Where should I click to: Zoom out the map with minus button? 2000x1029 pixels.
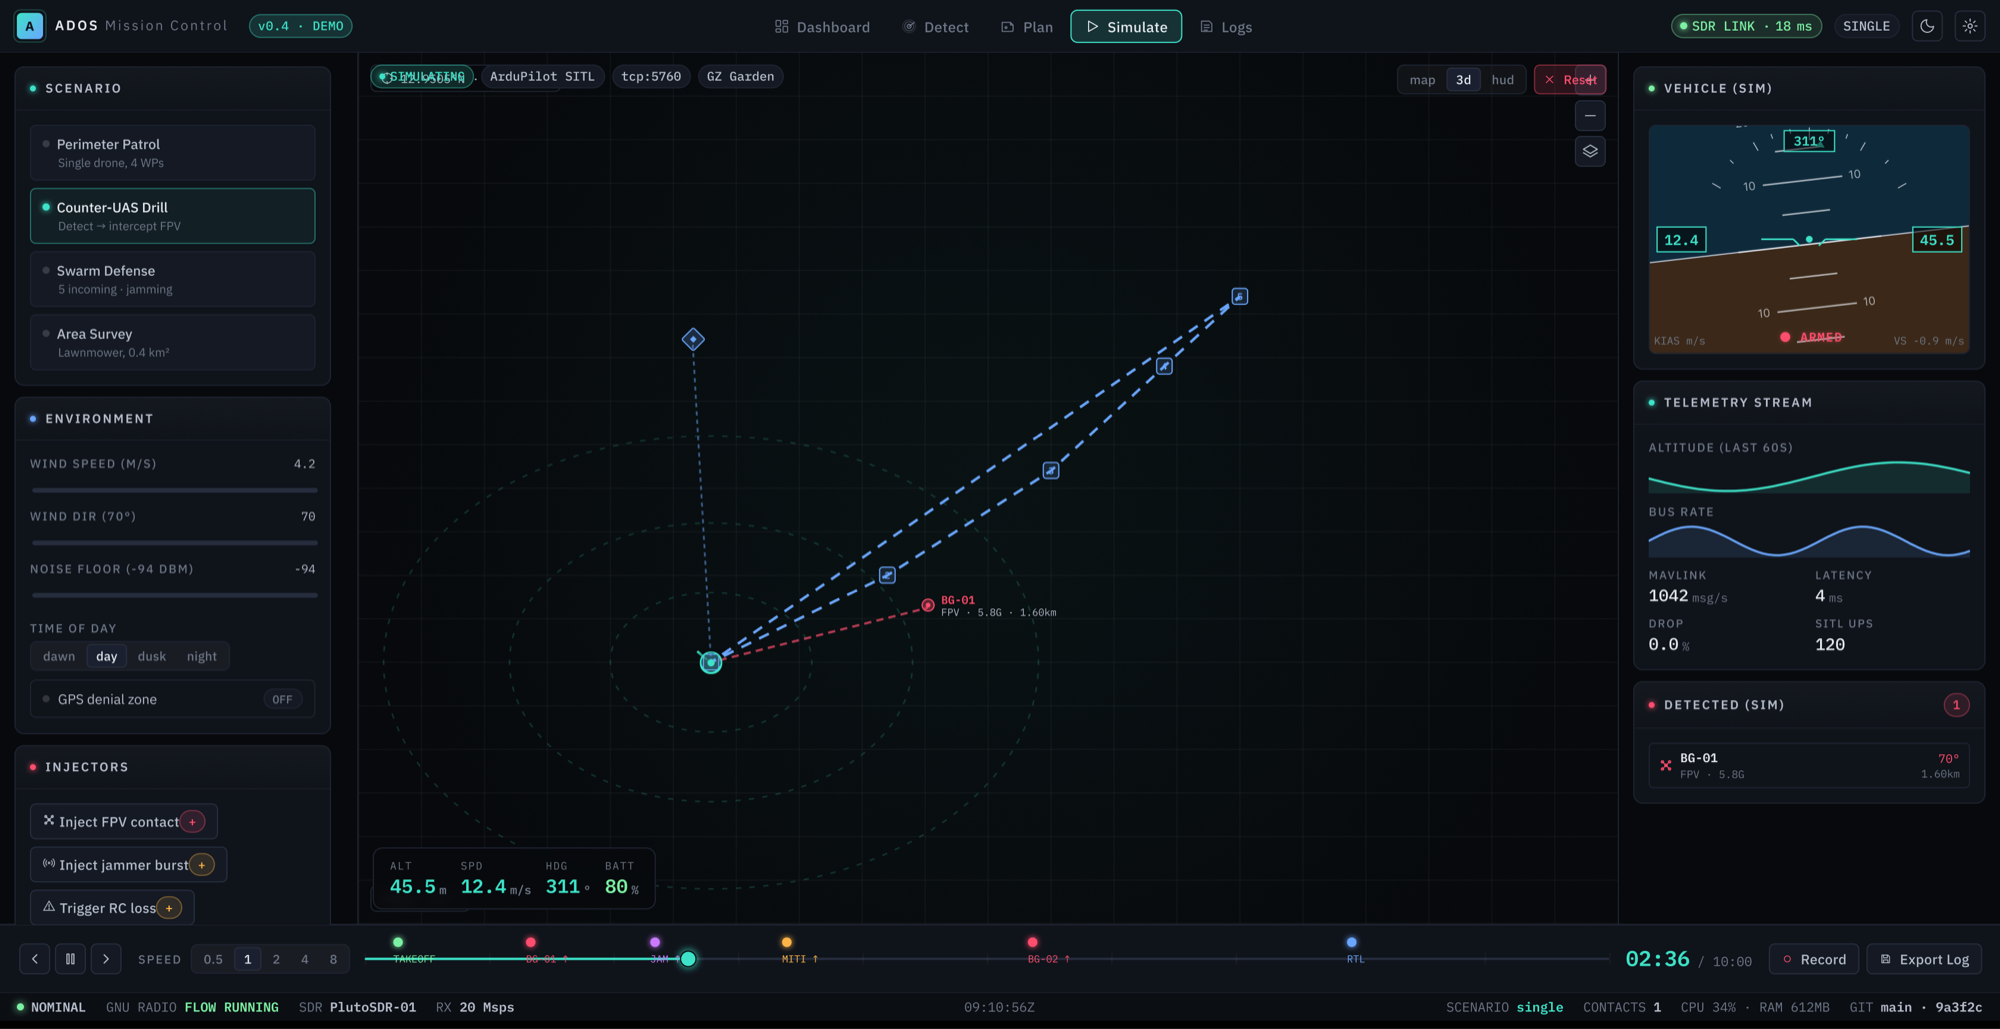point(1590,116)
